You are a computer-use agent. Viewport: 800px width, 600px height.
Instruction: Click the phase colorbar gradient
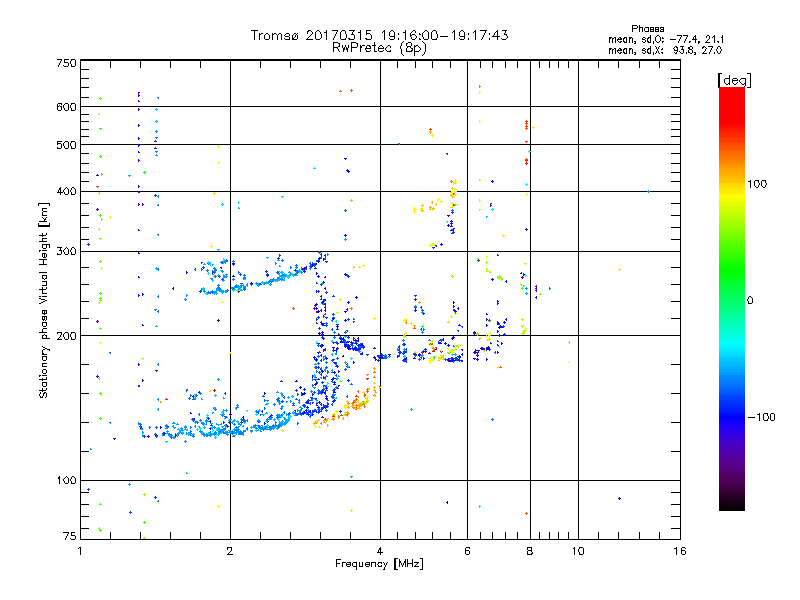732,299
